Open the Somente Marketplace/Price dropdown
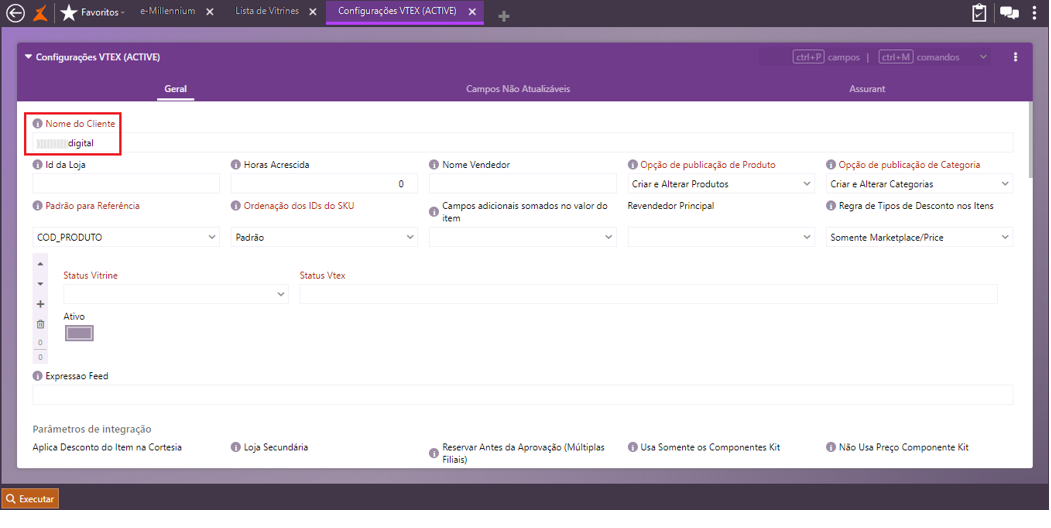The height and width of the screenshot is (528, 1051). click(x=920, y=237)
